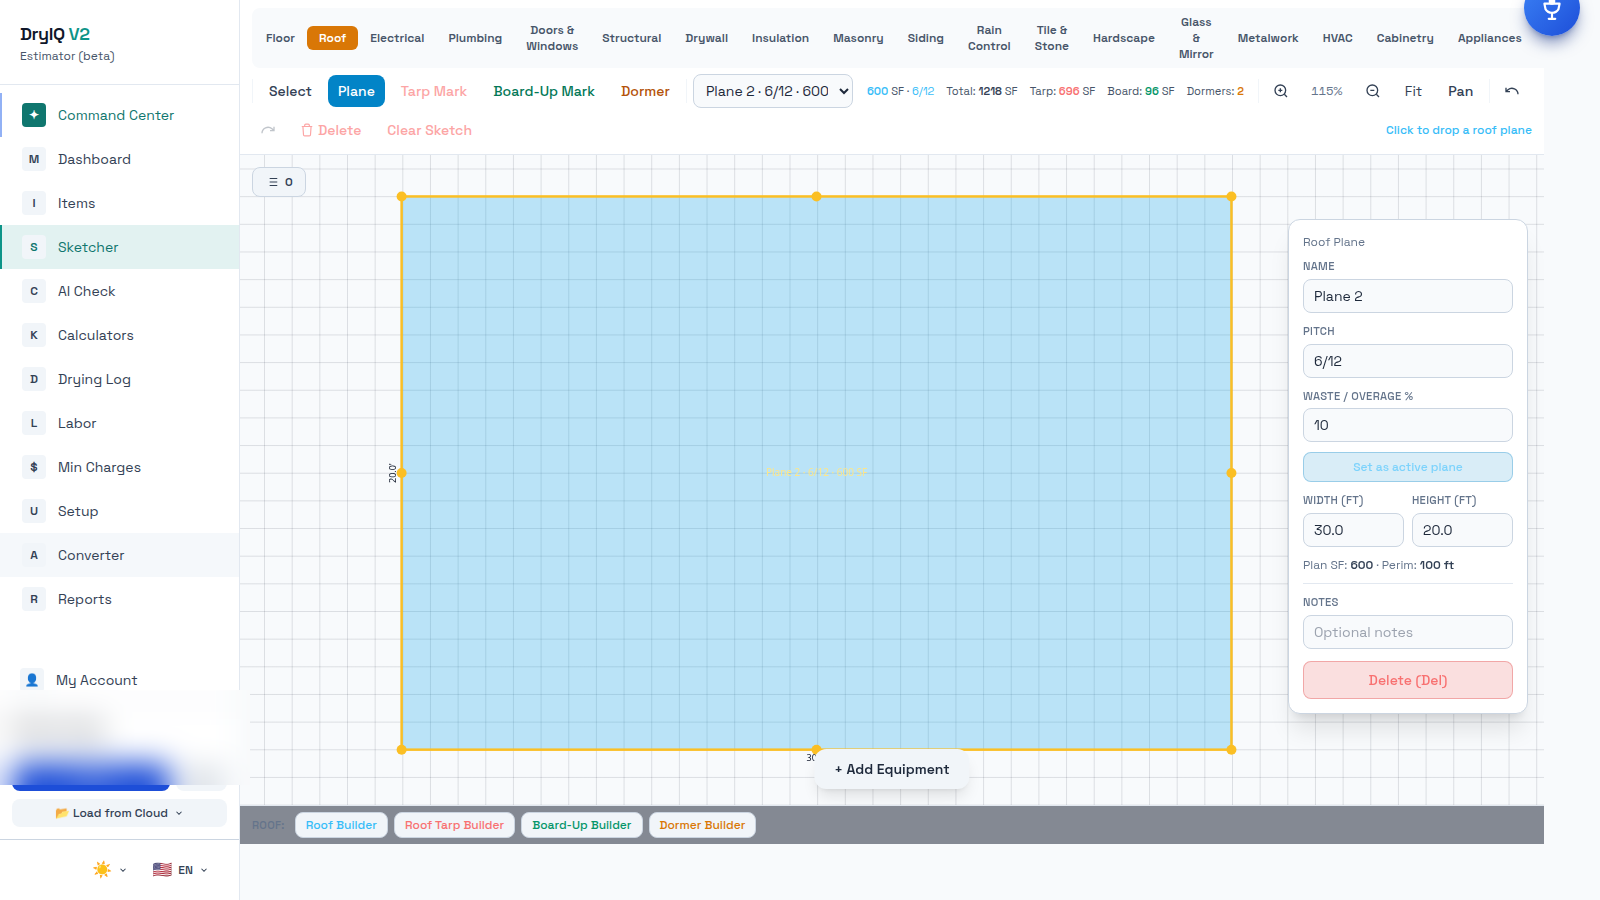Open the HVAC tab
The height and width of the screenshot is (900, 1600).
pyautogui.click(x=1337, y=38)
